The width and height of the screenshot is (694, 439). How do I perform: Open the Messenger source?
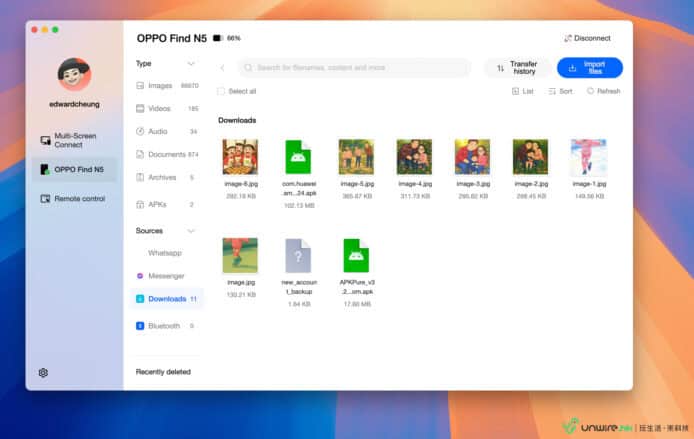tap(167, 276)
